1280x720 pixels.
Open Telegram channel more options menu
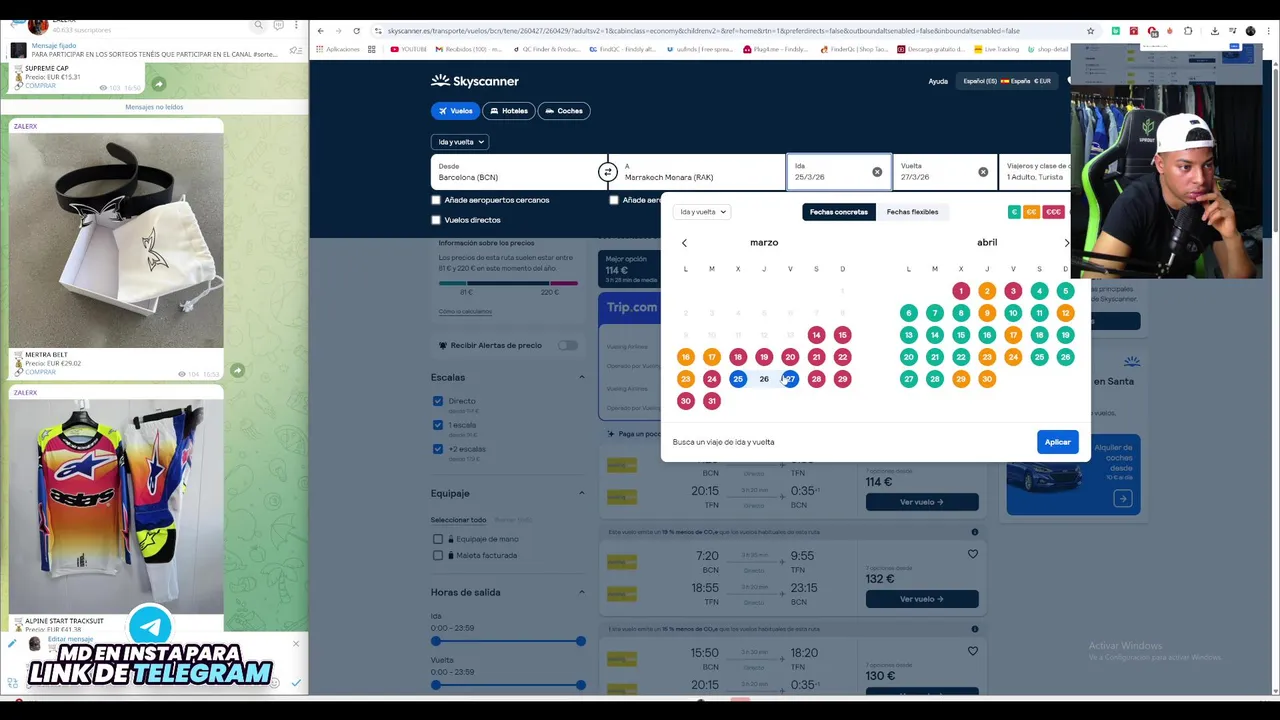[x=298, y=25]
